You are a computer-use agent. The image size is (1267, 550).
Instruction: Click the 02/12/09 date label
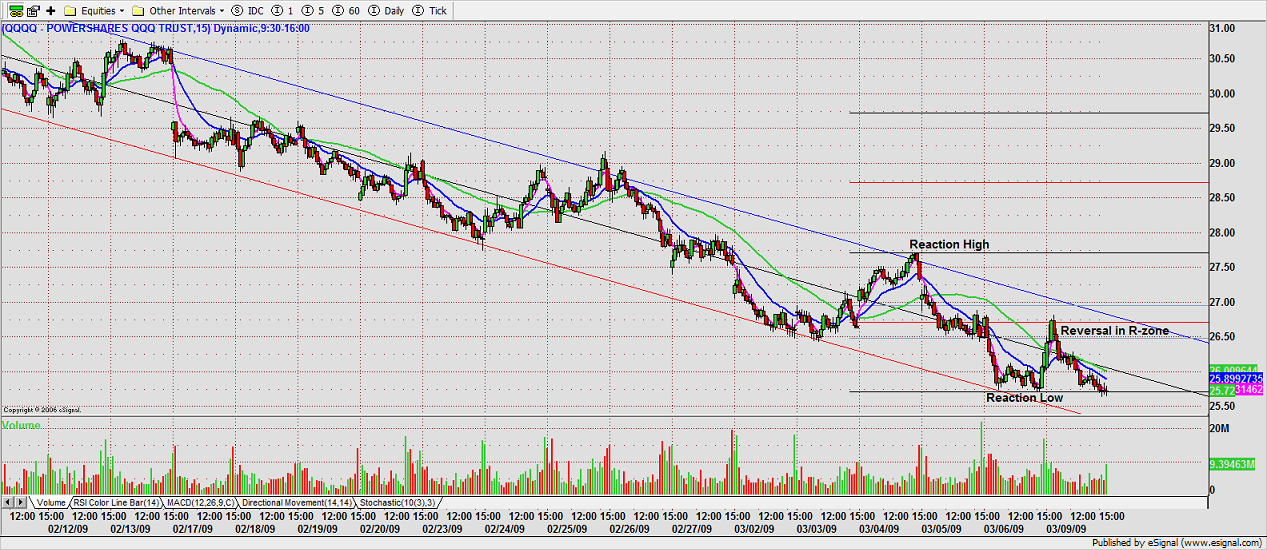click(68, 528)
